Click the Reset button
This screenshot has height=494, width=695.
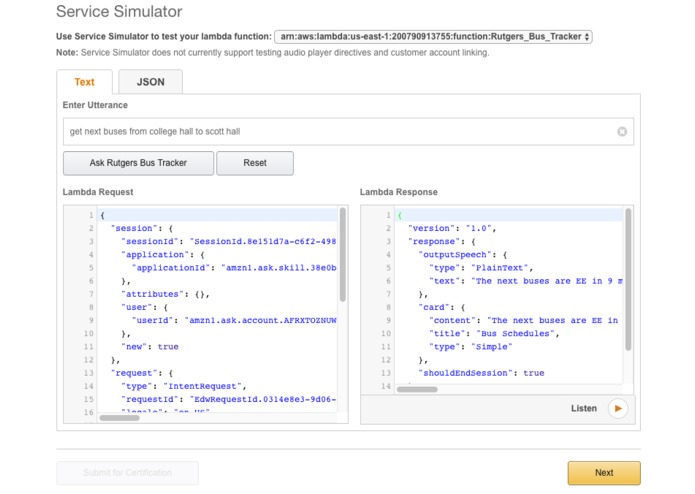click(x=254, y=163)
